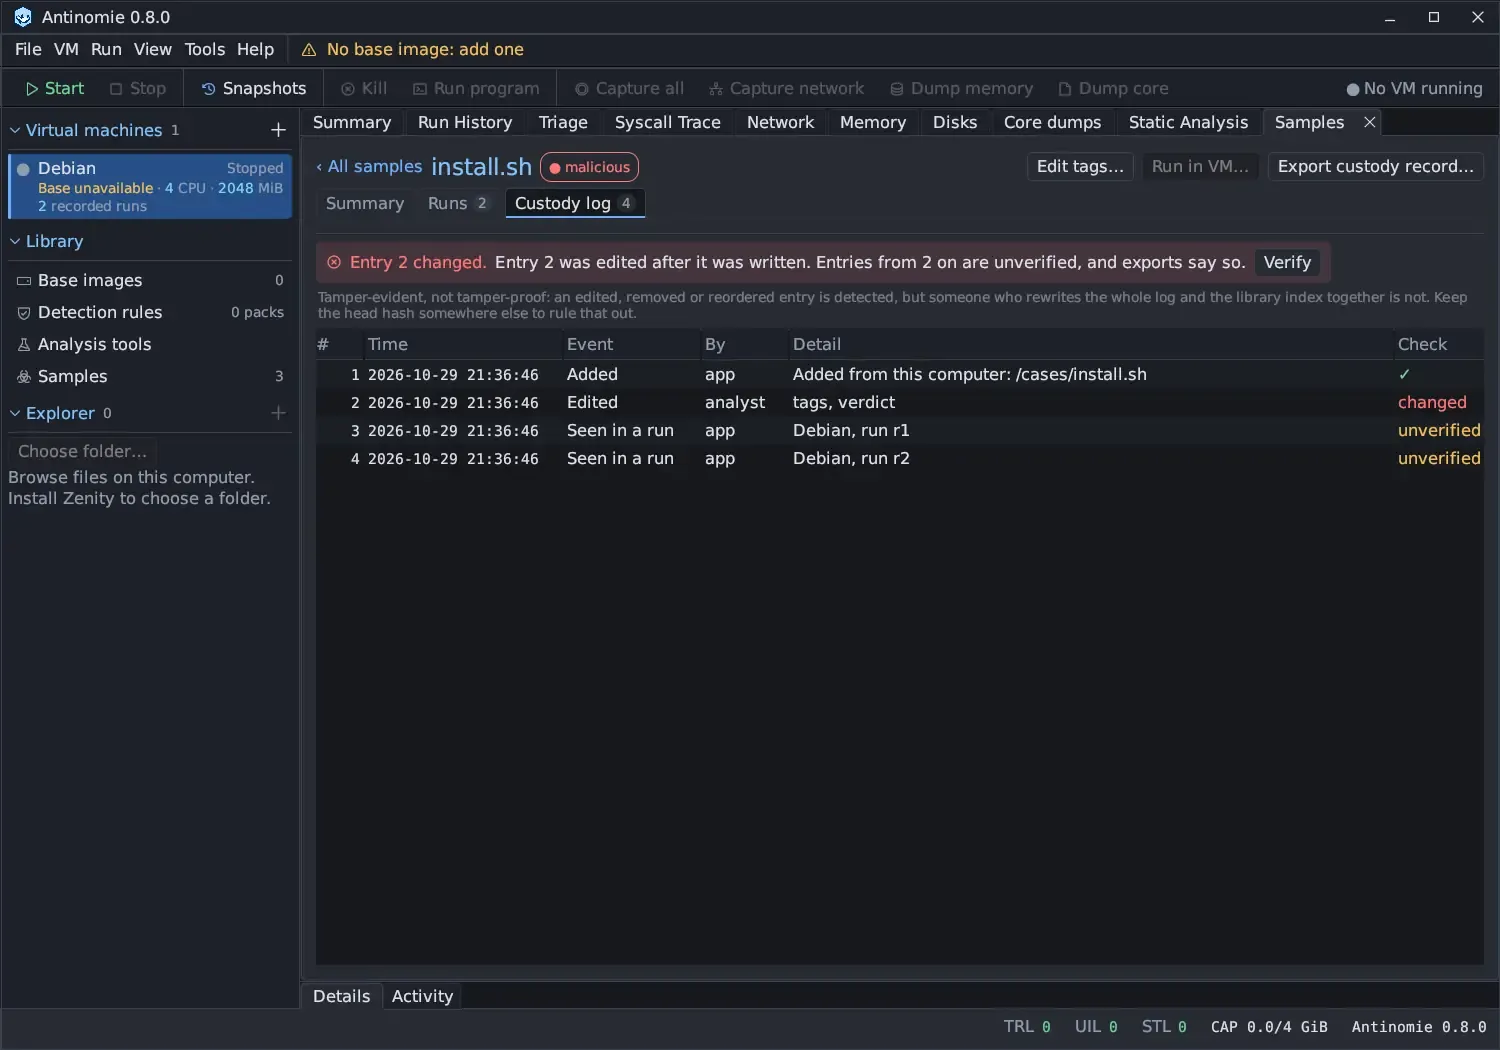Select the 'Debian, run r2' detail cell
Screen dimensions: 1500x1050
[x=851, y=458]
